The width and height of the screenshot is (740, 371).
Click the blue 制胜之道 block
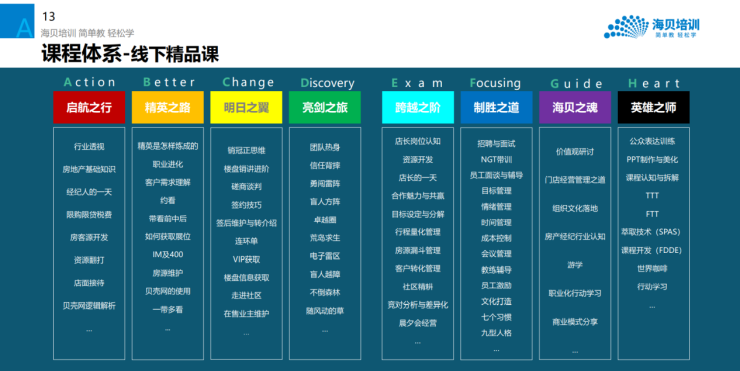click(x=496, y=108)
